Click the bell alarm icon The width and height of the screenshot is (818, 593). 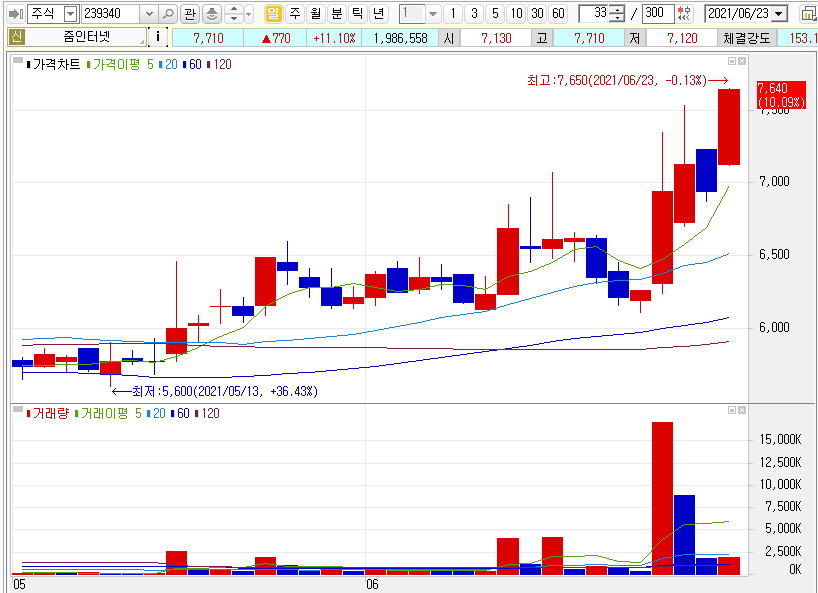click(x=211, y=14)
